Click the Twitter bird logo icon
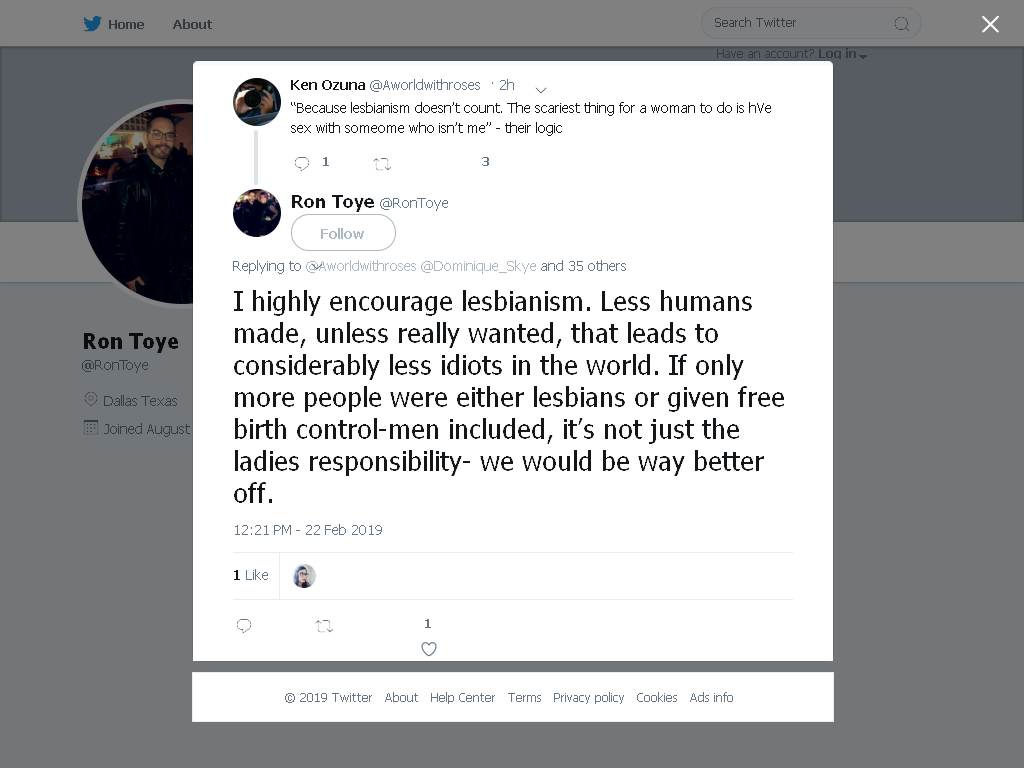The height and width of the screenshot is (768, 1024). pyautogui.click(x=92, y=24)
